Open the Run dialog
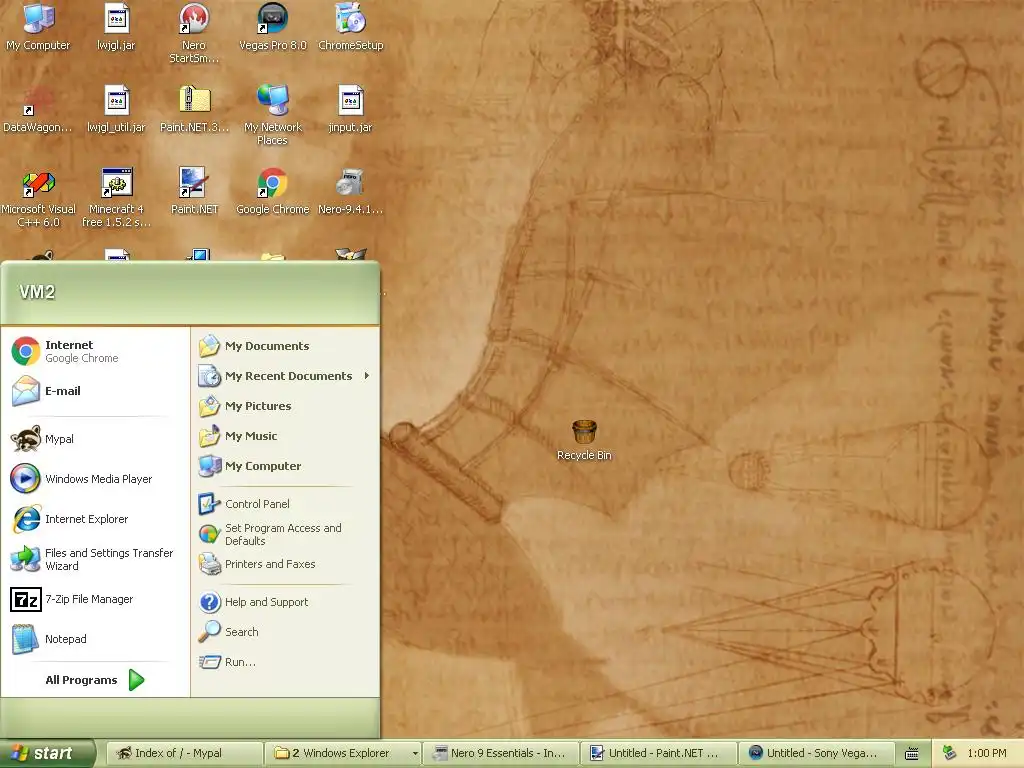Viewport: 1024px width, 768px height. [x=285, y=662]
